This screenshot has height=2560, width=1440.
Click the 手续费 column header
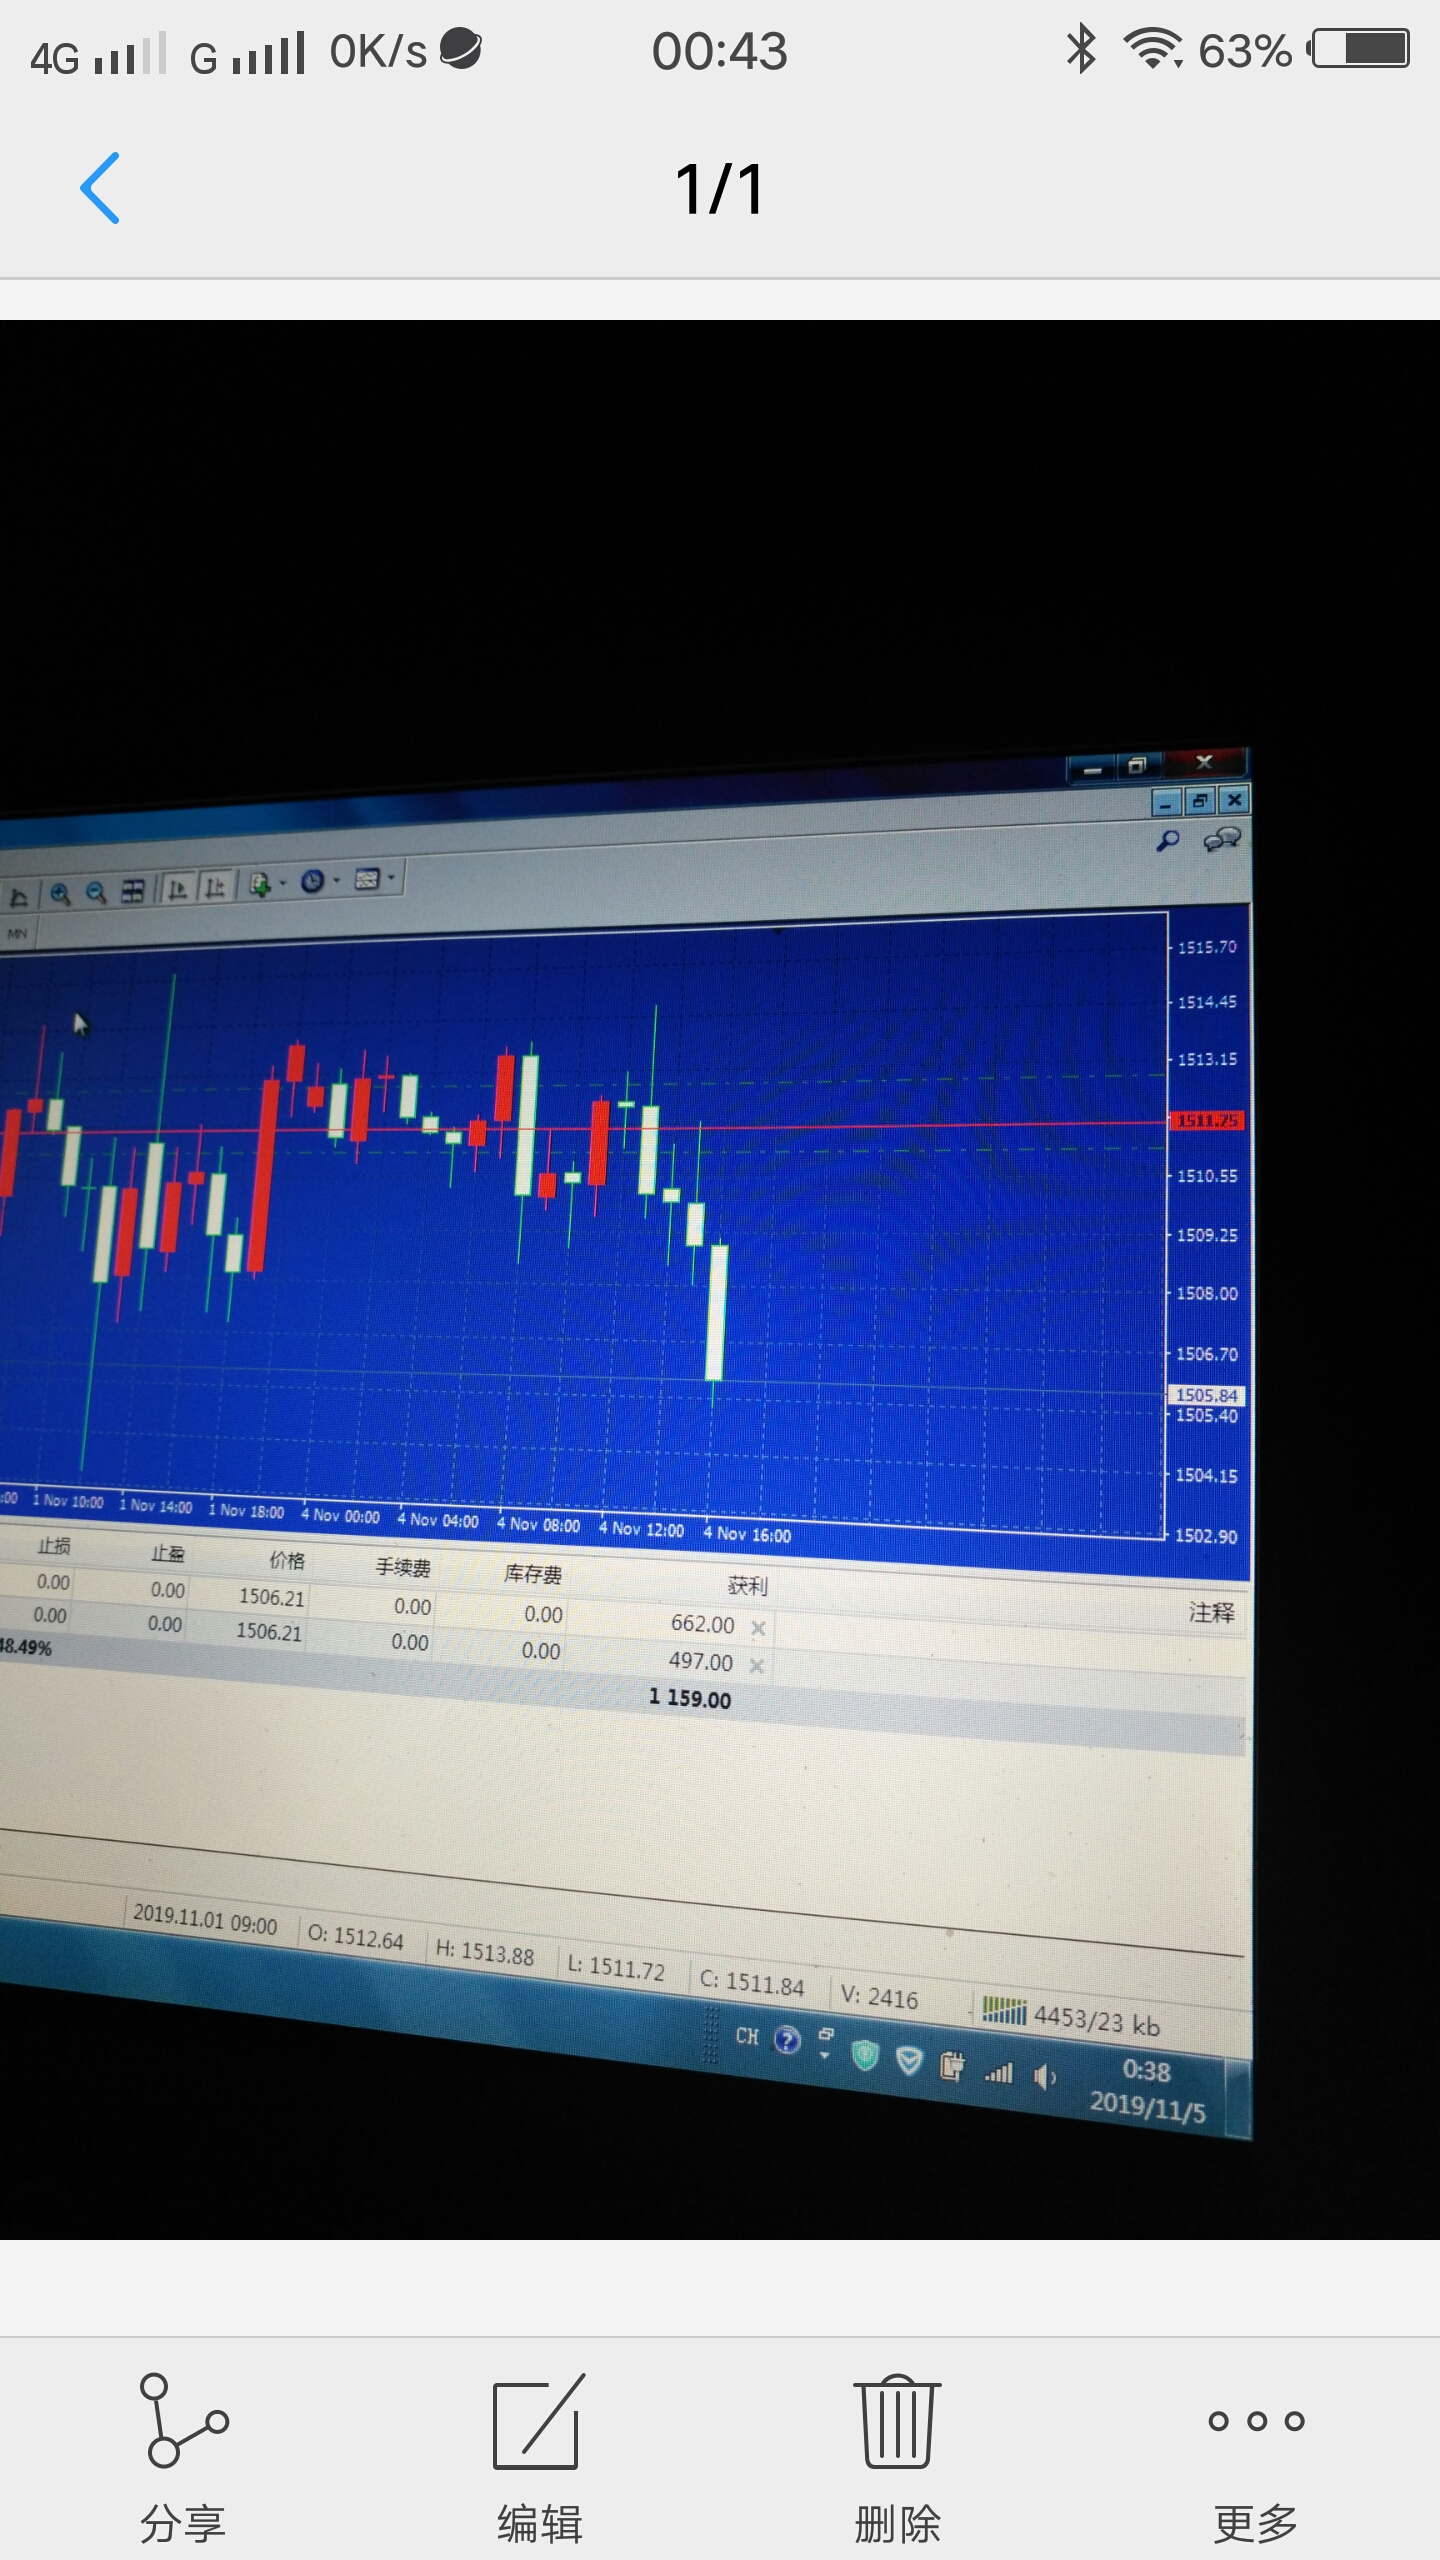pyautogui.click(x=403, y=1567)
